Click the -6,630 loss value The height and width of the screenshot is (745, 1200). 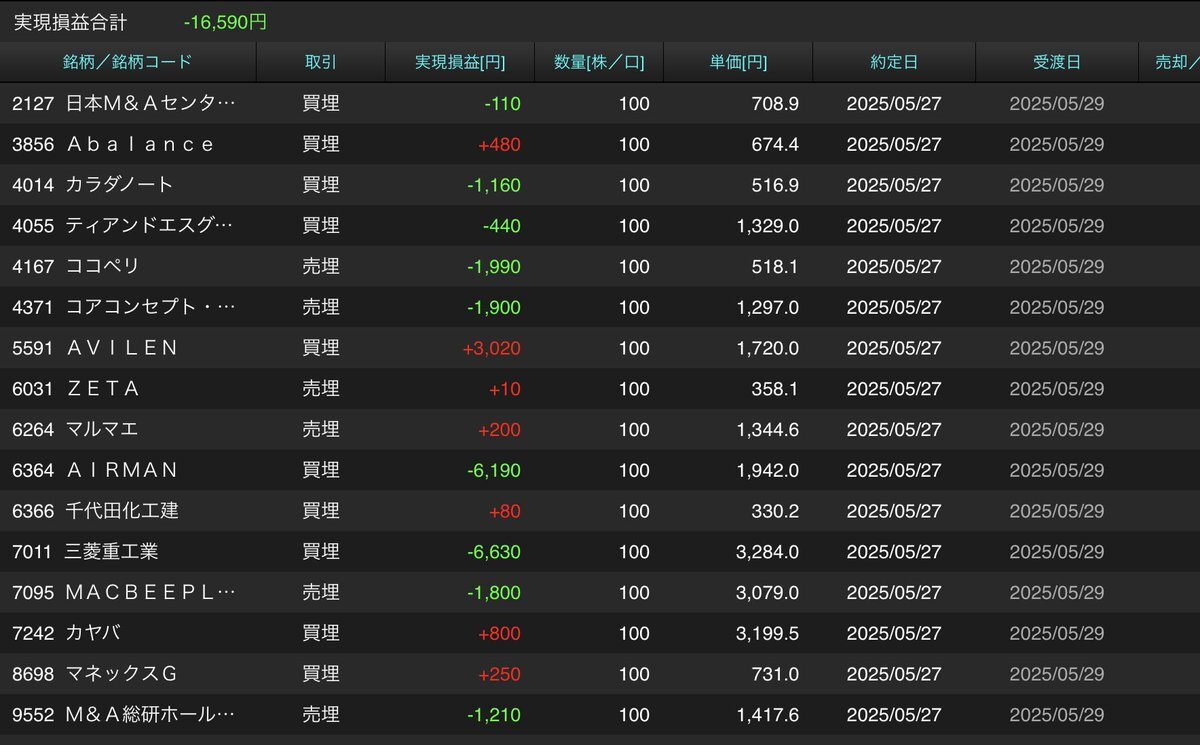point(494,552)
